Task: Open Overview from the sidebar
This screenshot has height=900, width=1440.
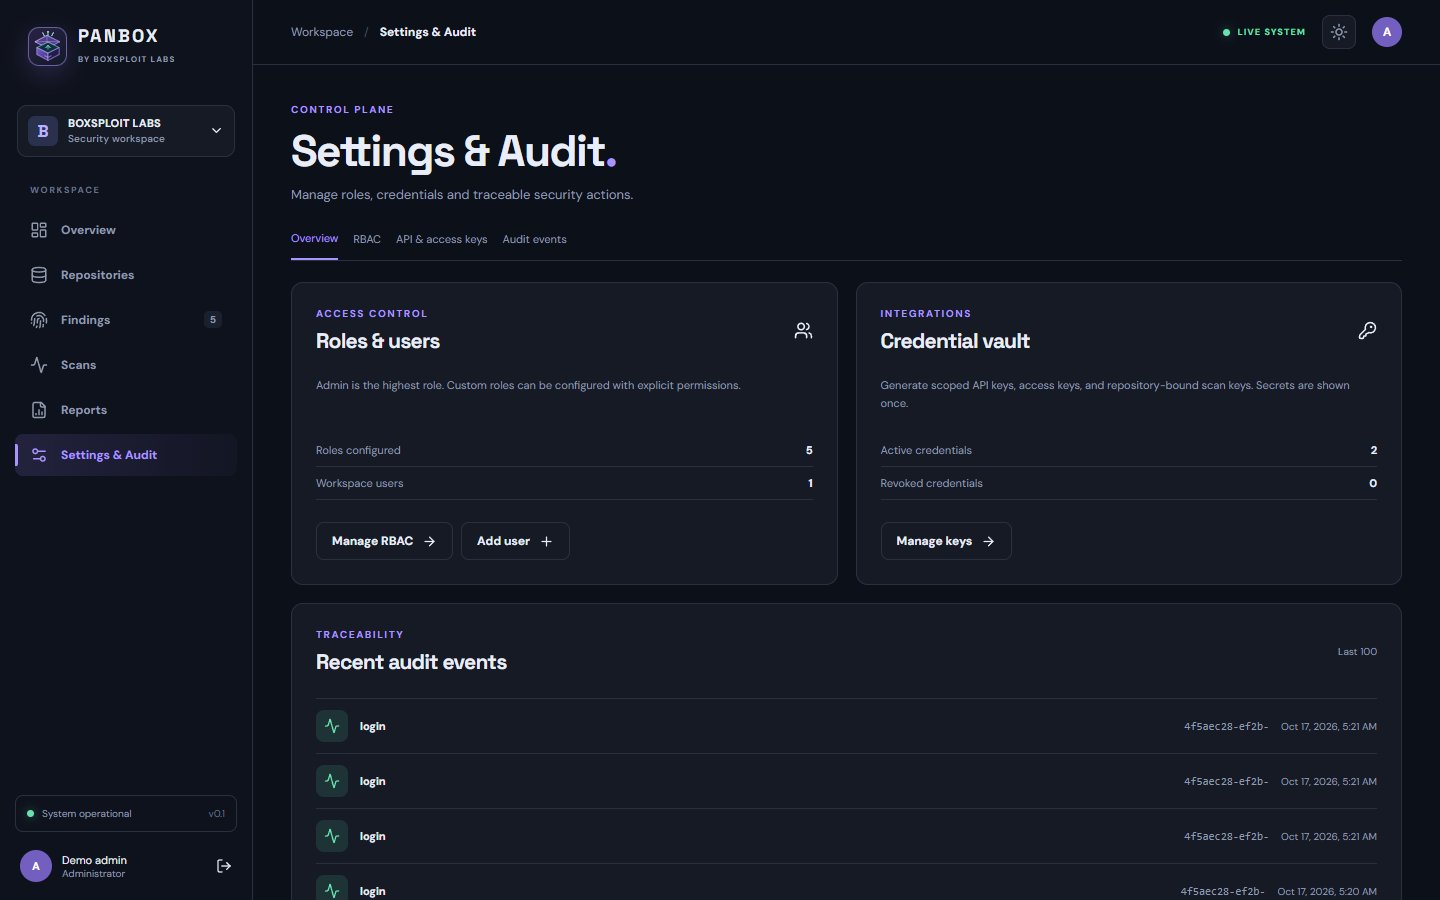Action: tap(126, 230)
